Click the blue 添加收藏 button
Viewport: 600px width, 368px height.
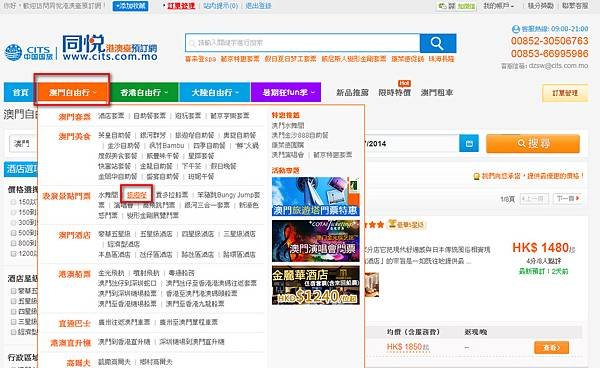point(130,6)
